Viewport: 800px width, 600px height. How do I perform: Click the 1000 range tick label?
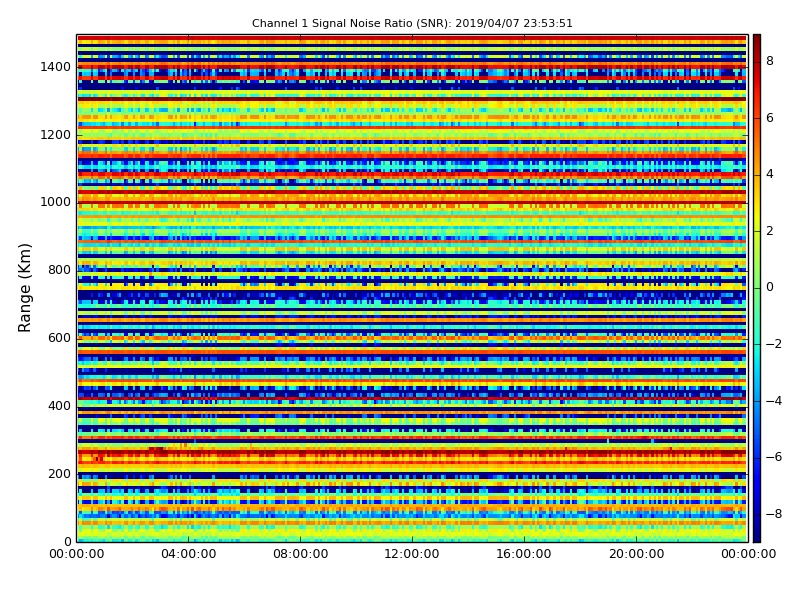tap(56, 202)
